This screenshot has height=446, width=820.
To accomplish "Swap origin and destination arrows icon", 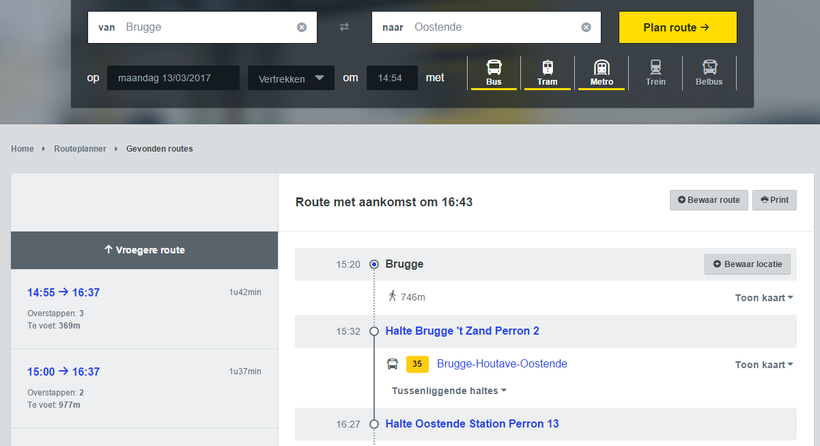I will [344, 27].
